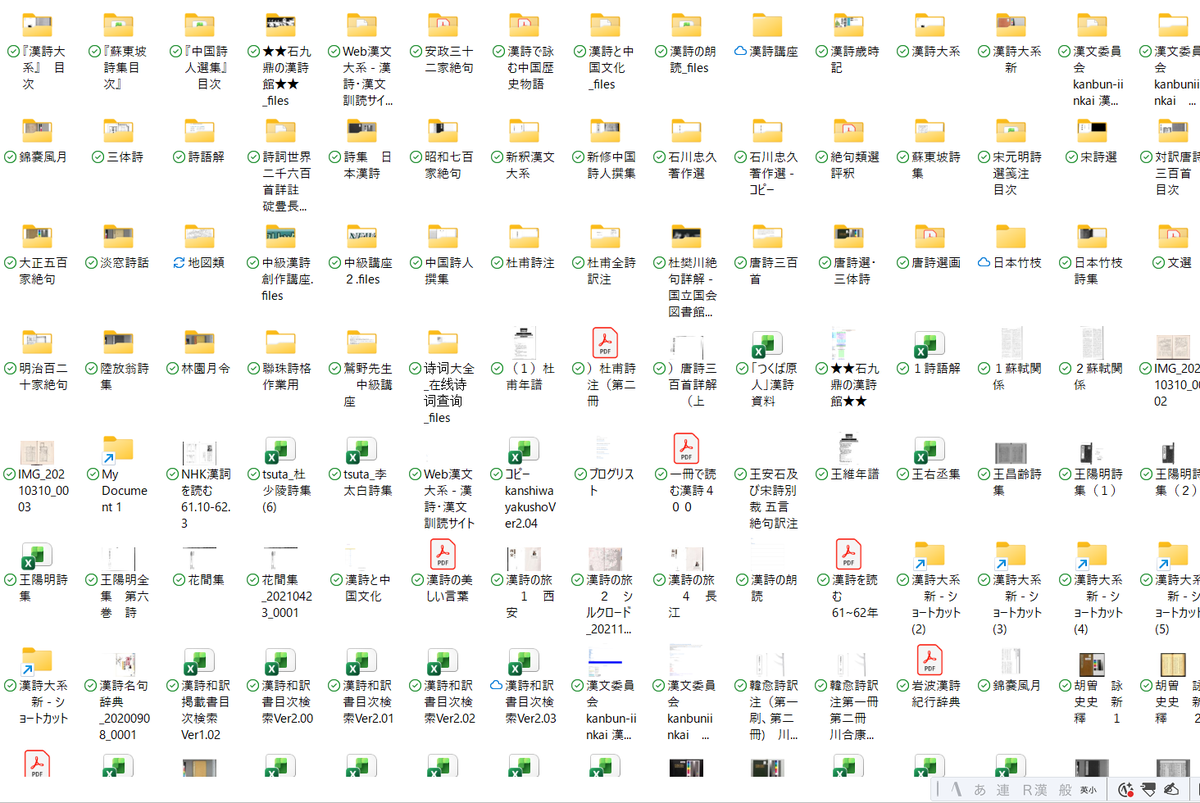Click the file name 陸放翁詩集
The height and width of the screenshot is (803, 1200).
pos(125,376)
